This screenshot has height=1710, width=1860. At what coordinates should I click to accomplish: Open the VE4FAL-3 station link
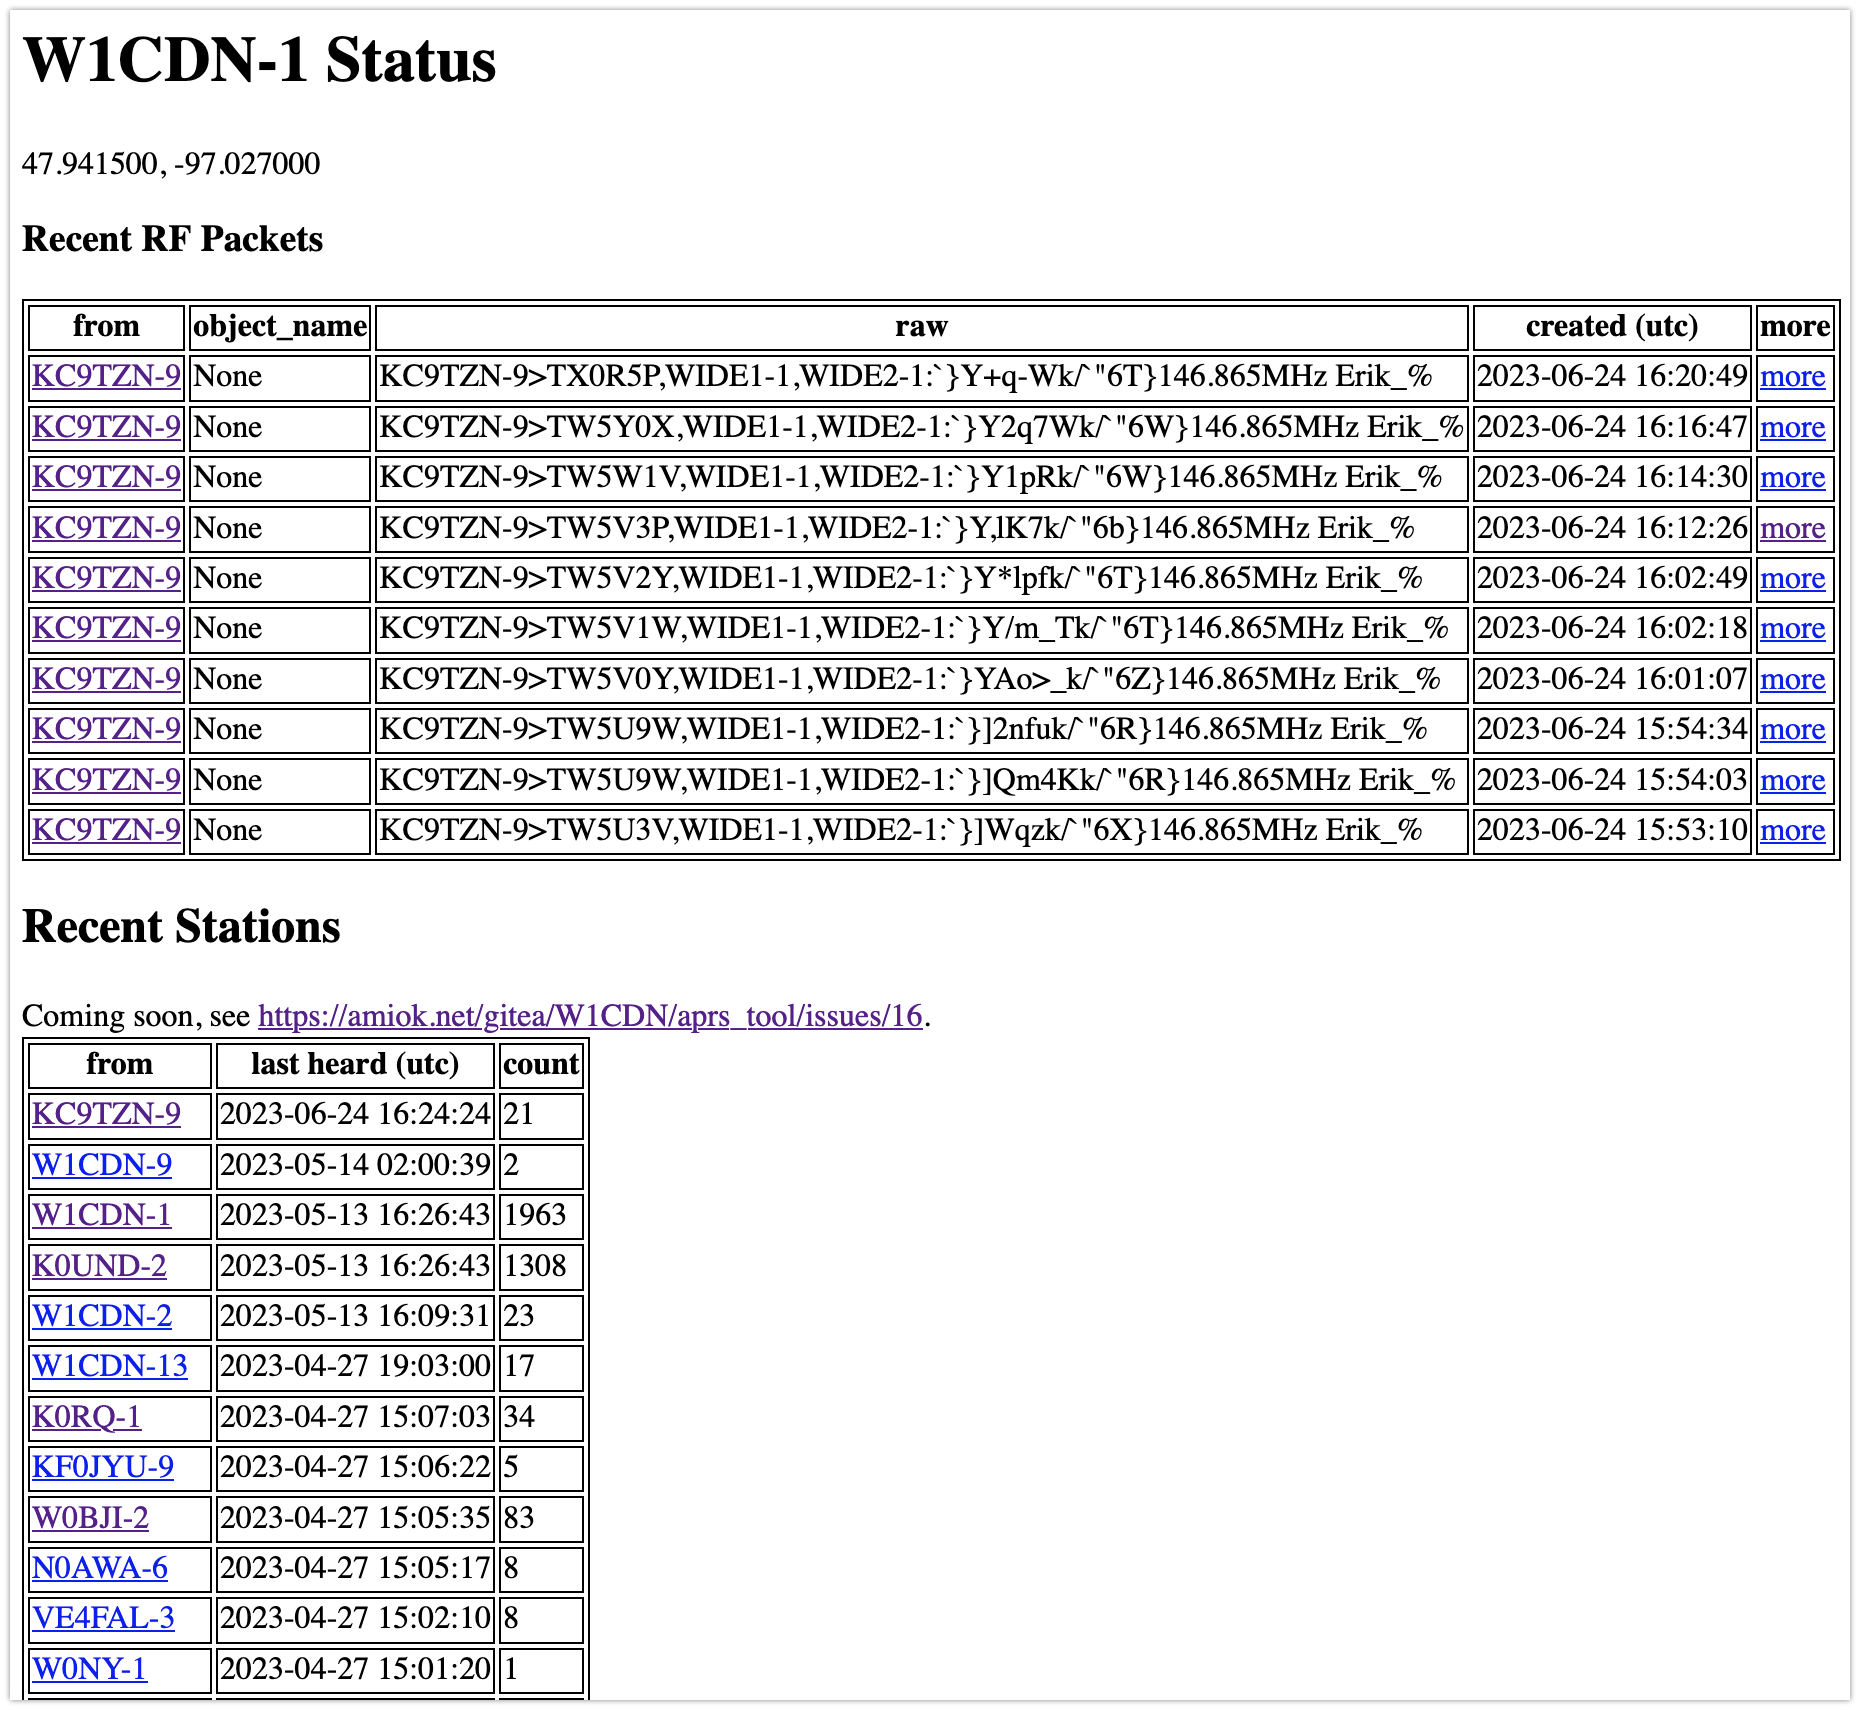pos(103,1618)
